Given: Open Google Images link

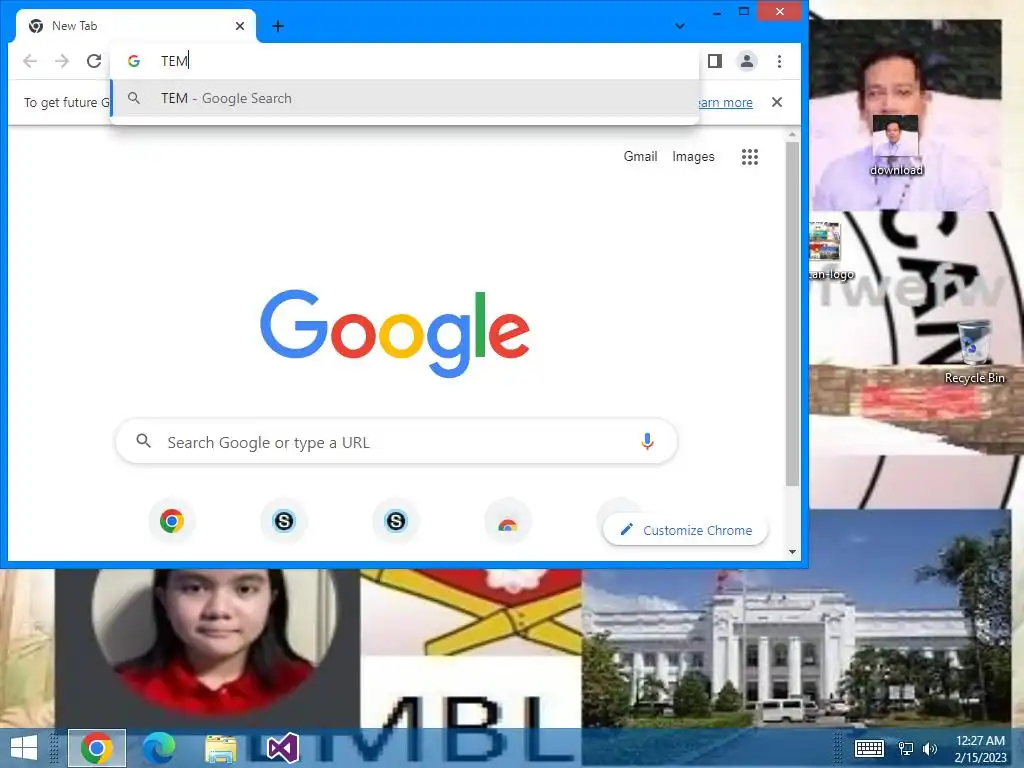Looking at the screenshot, I should (x=693, y=157).
